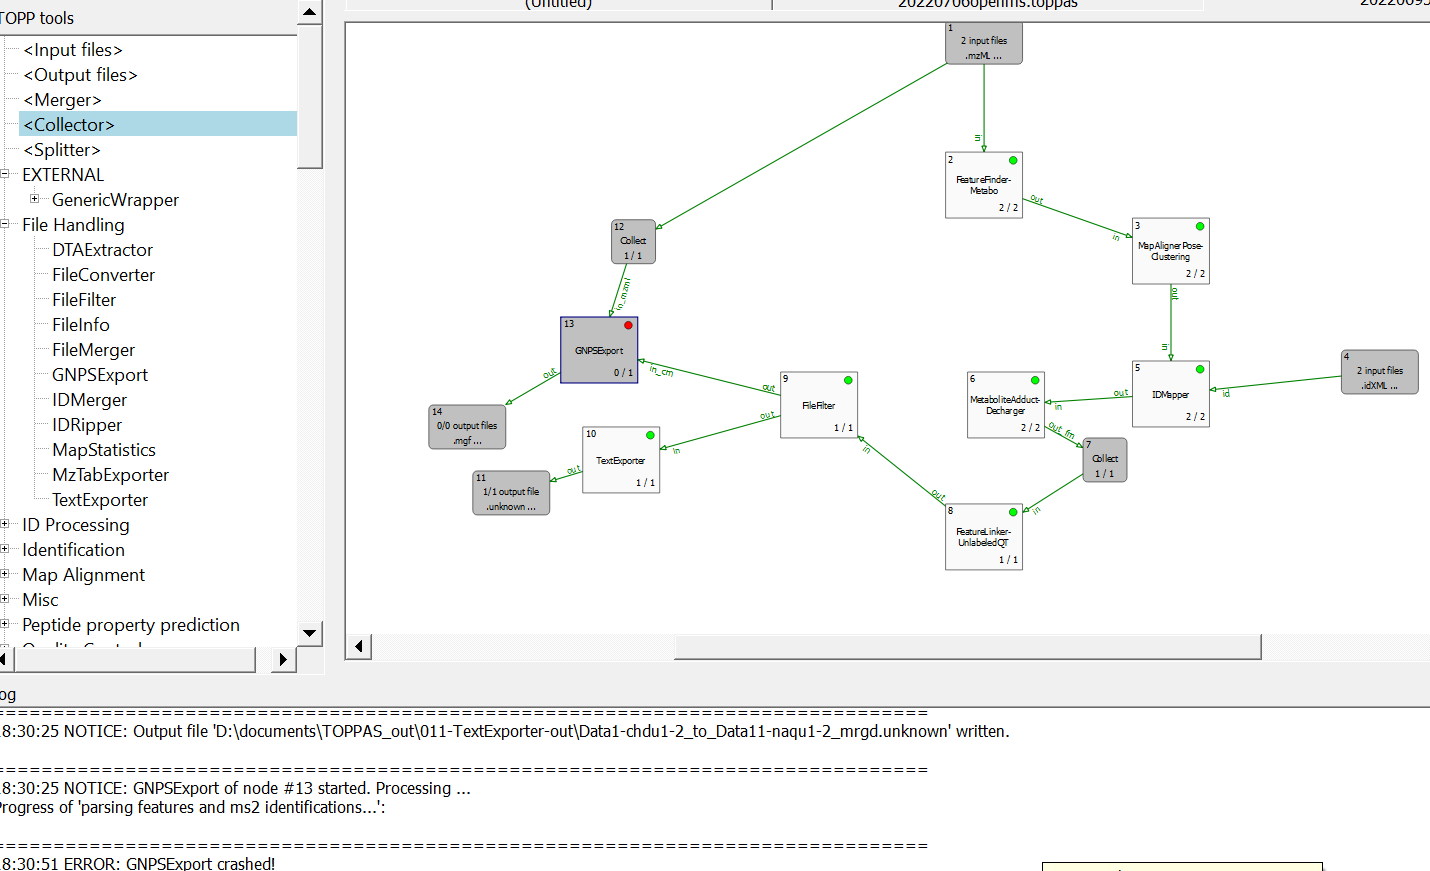
Task: Select the 1/1 output file node 11
Action: [x=511, y=493]
